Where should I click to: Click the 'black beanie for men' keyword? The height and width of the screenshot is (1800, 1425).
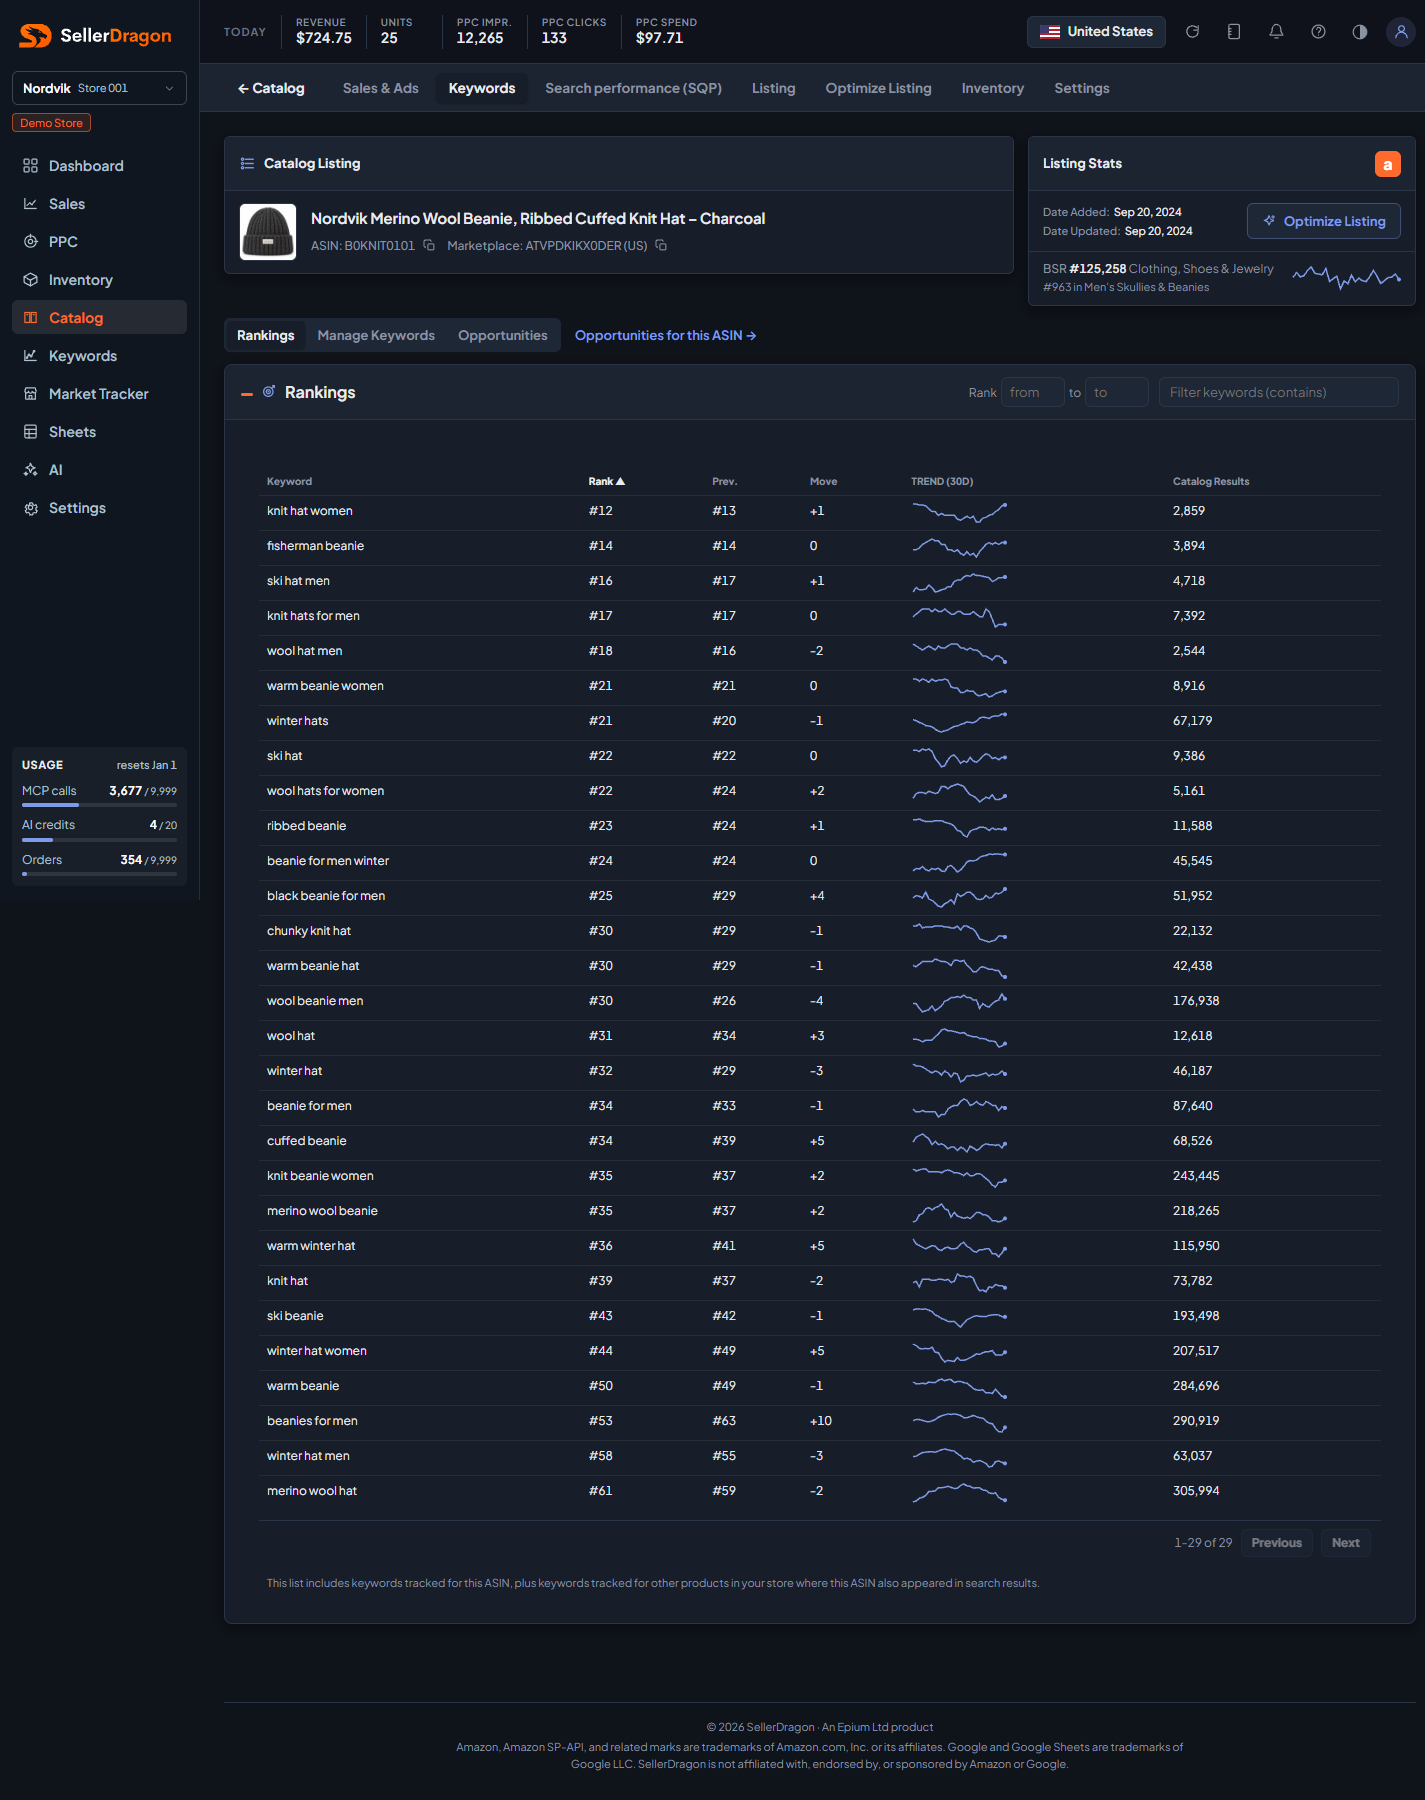[325, 896]
